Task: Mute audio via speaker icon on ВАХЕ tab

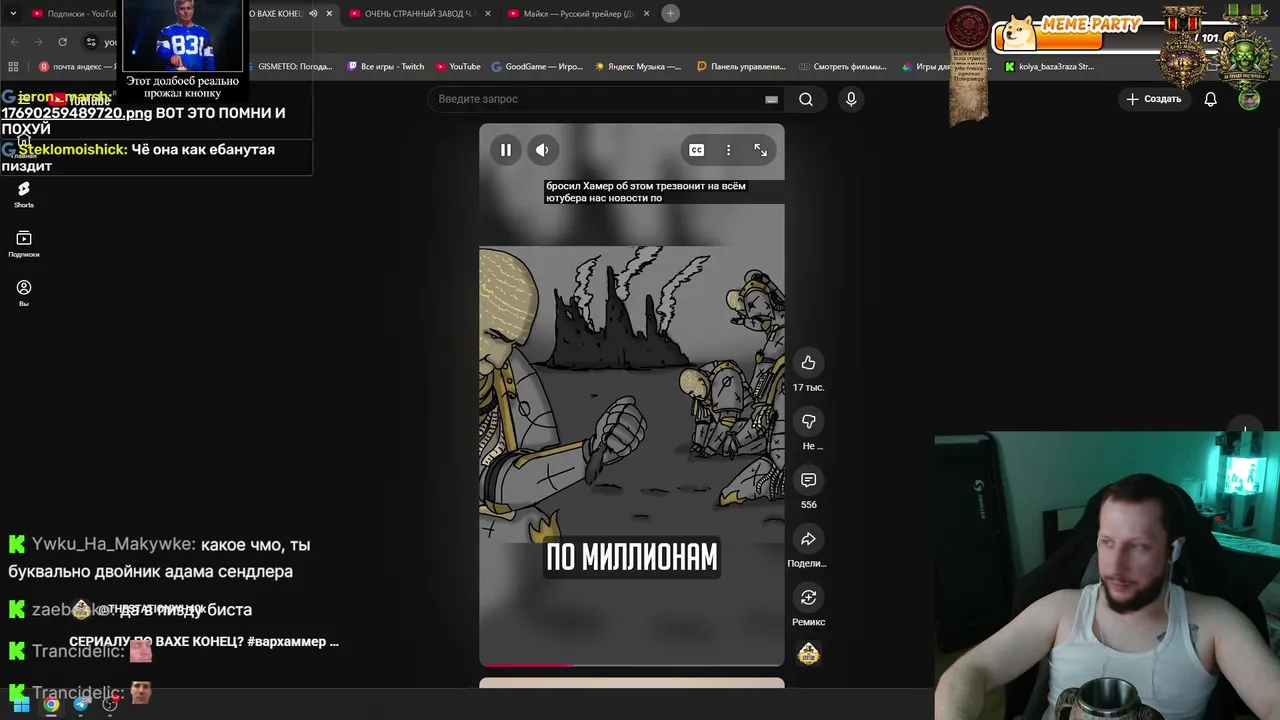Action: (313, 14)
